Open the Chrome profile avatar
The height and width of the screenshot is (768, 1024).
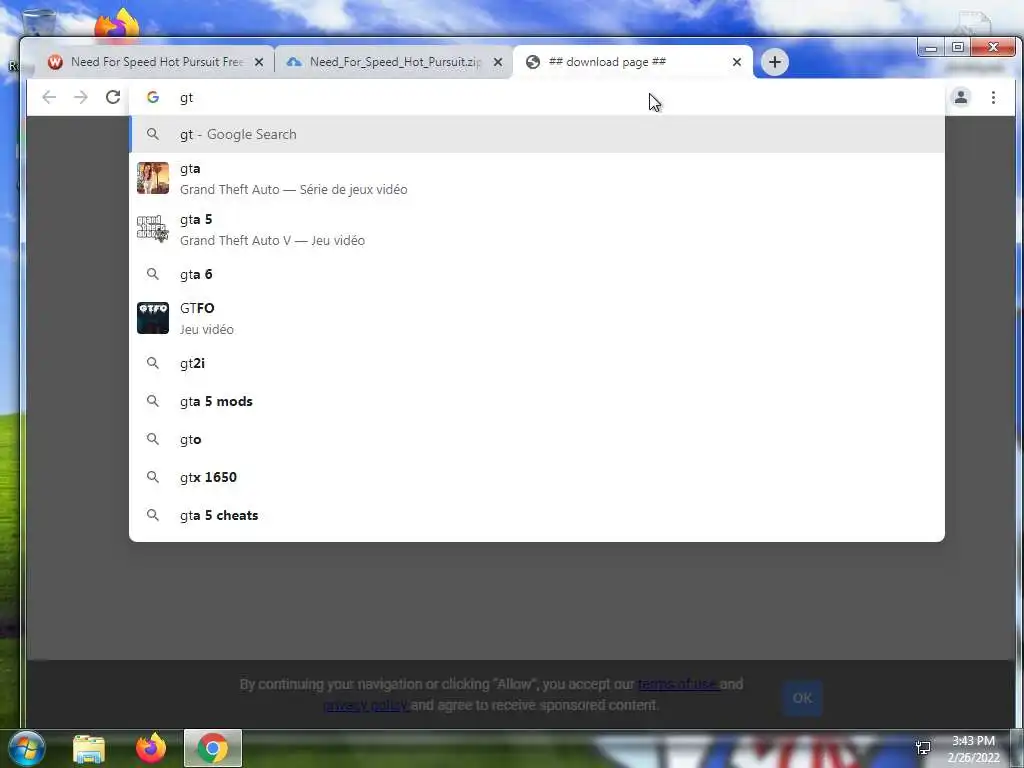961,97
